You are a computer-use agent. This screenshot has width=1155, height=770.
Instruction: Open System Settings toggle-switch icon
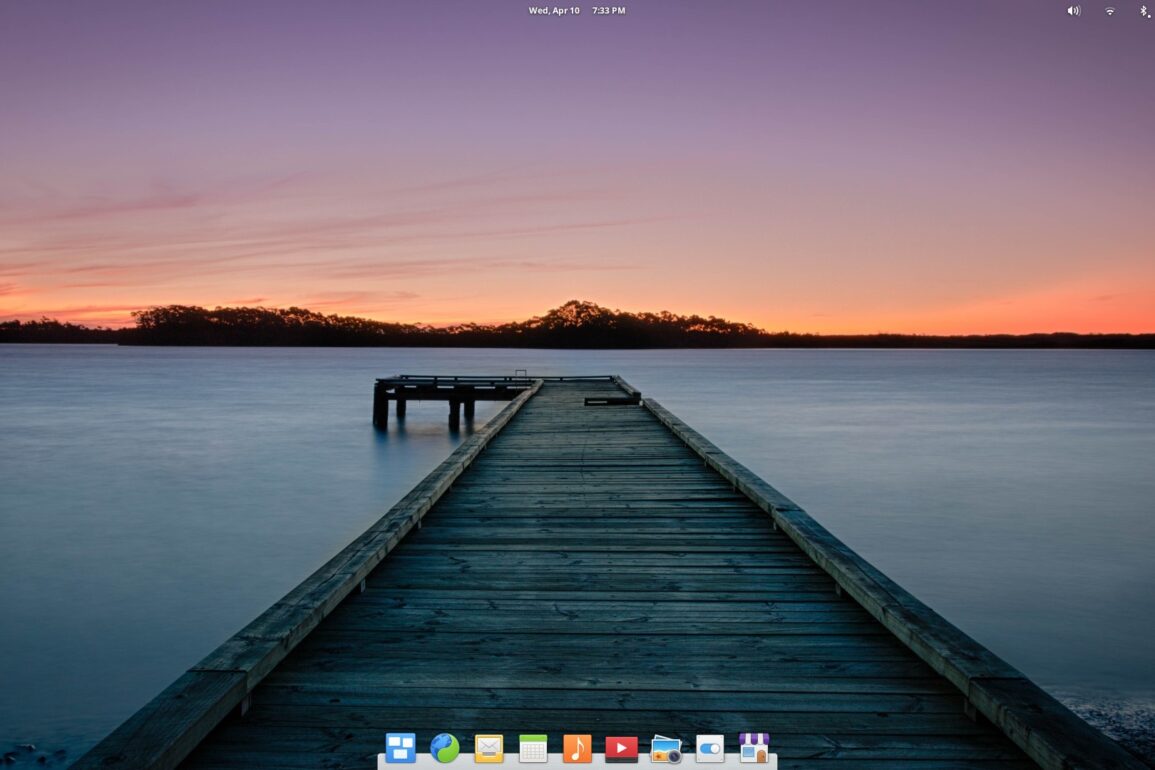[x=710, y=748]
